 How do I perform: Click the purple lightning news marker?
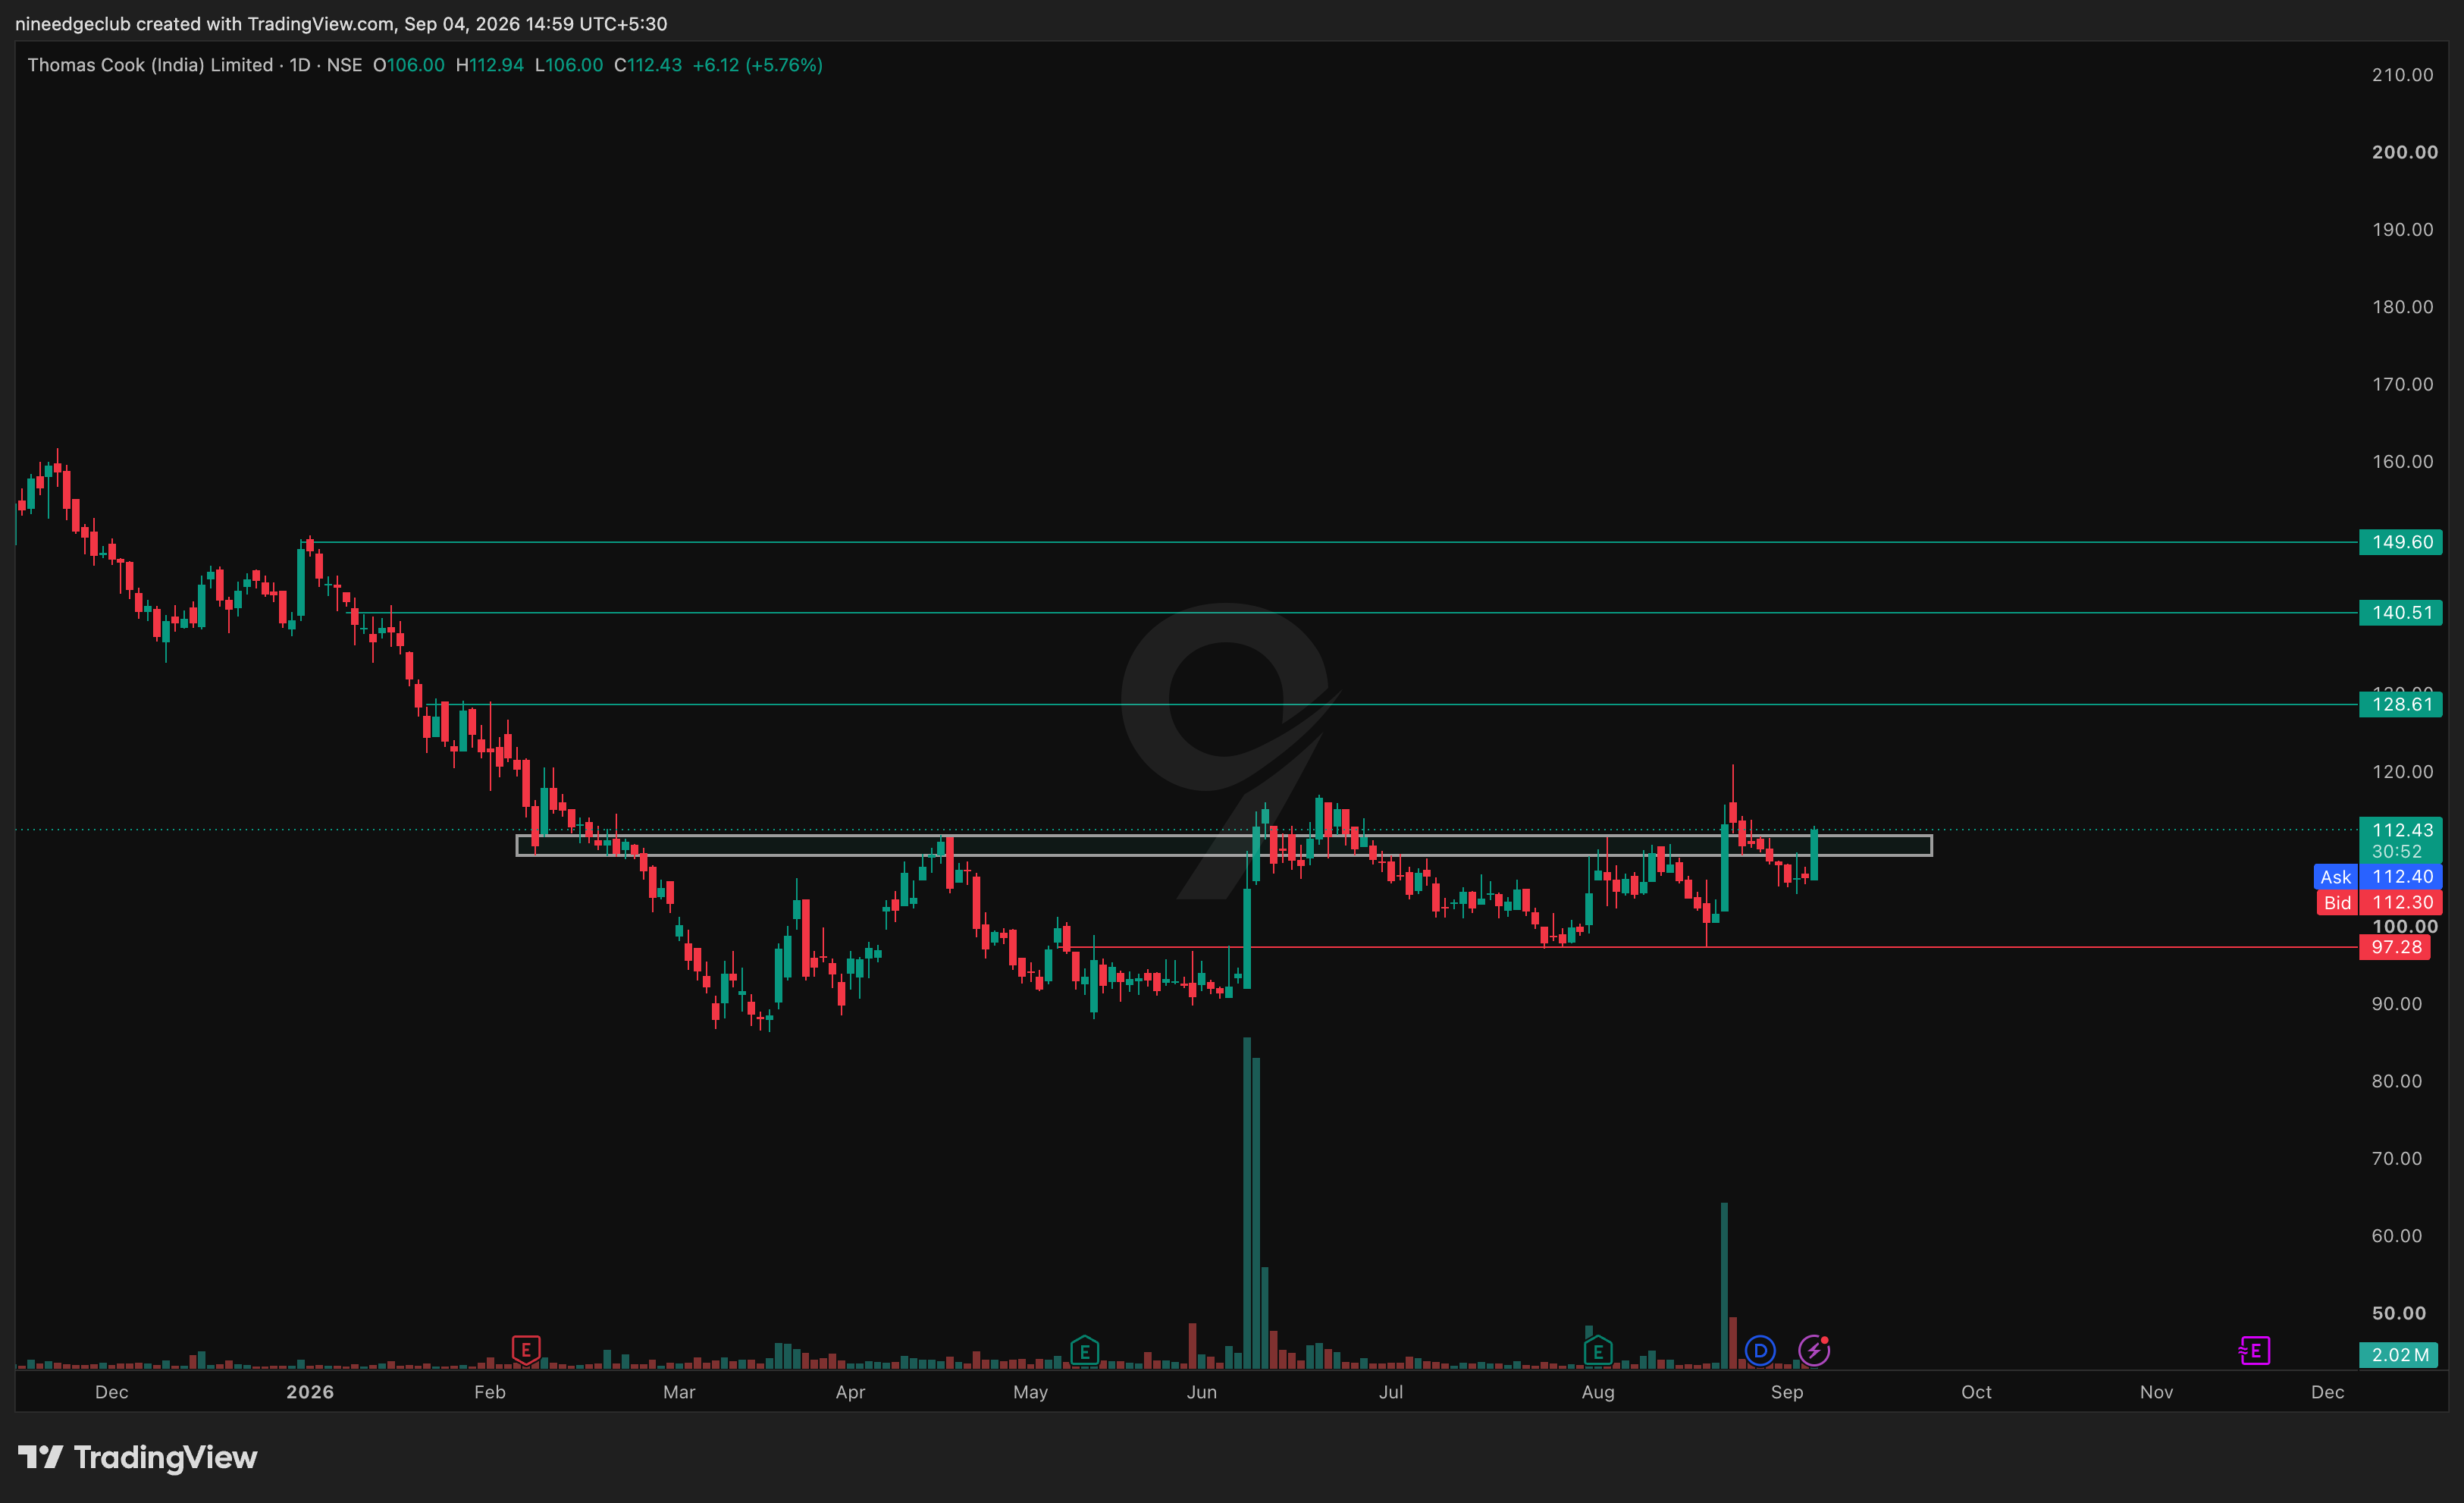(1814, 1351)
